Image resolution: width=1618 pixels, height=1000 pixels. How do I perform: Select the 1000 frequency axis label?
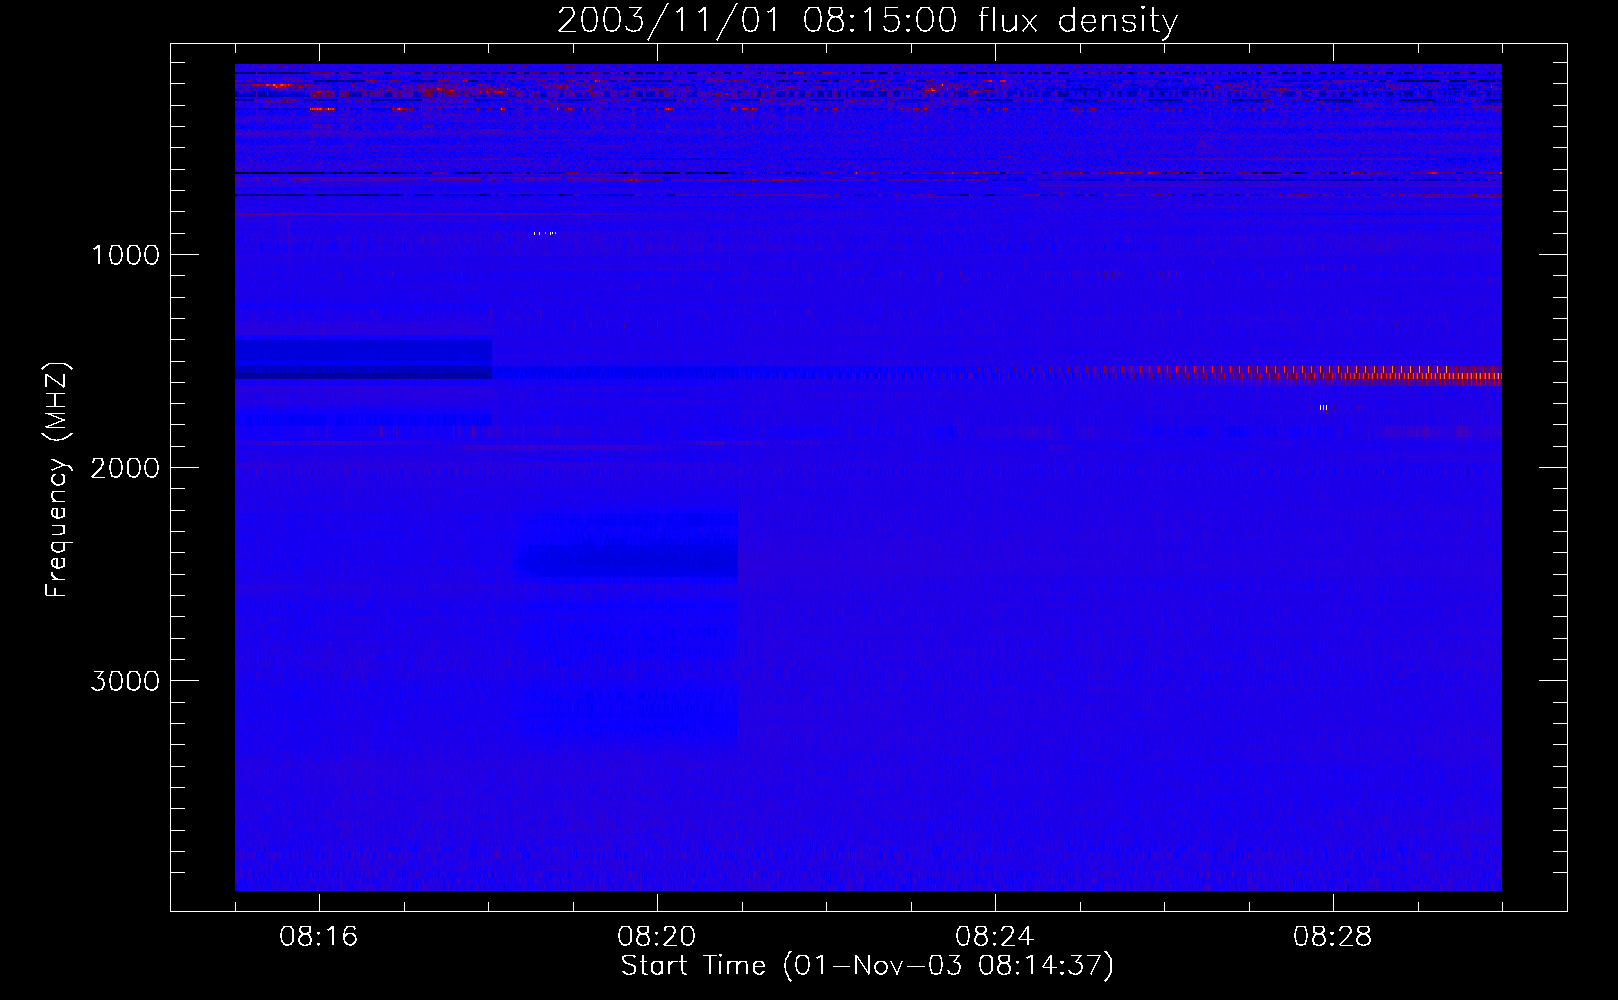(125, 255)
